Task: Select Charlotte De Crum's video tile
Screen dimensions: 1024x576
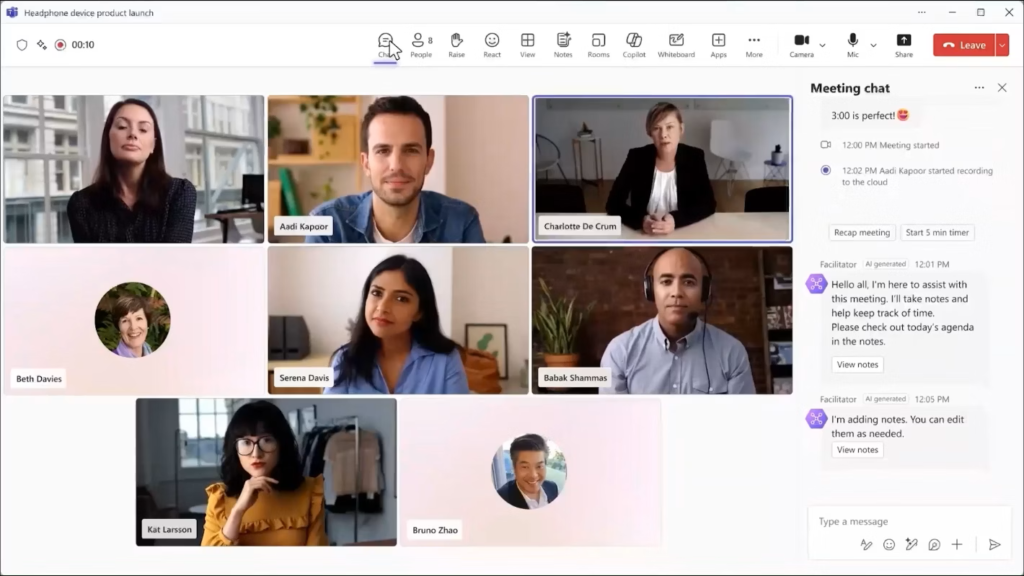Action: click(662, 169)
